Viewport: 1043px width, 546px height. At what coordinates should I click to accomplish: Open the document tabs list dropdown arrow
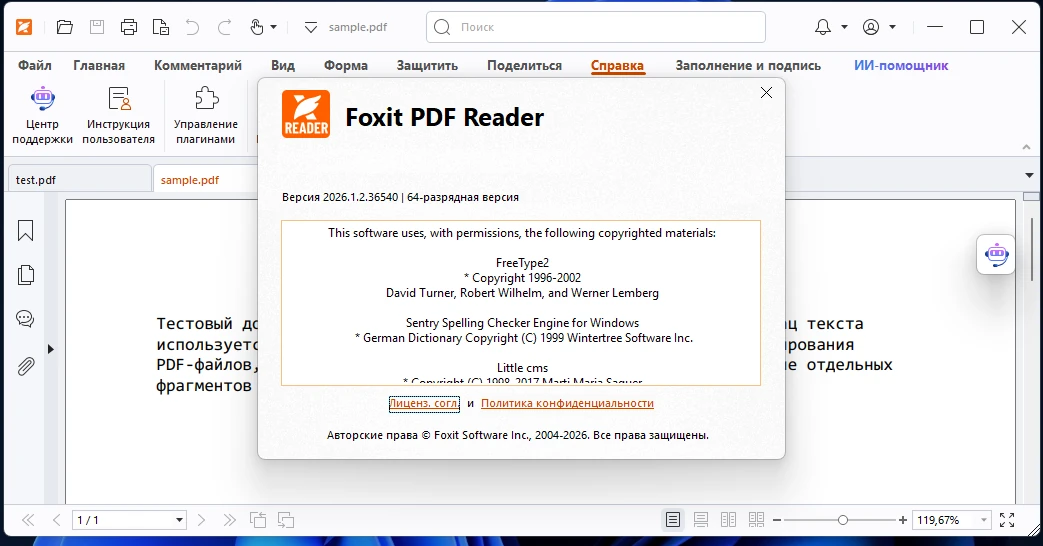click(x=1029, y=176)
